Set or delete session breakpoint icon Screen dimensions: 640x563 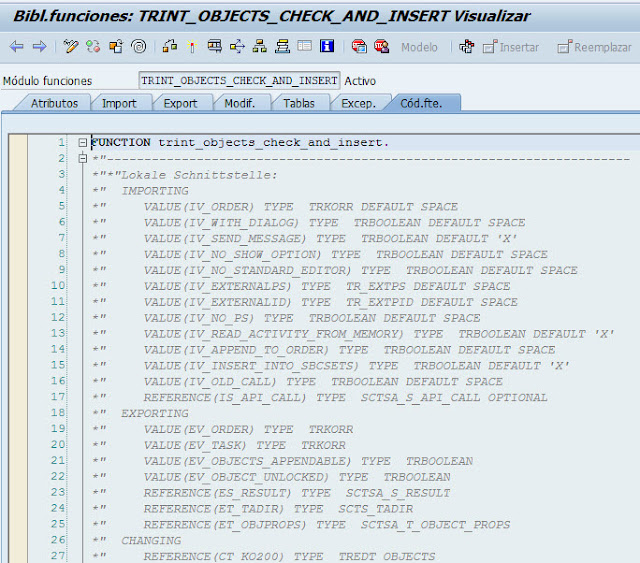click(359, 47)
